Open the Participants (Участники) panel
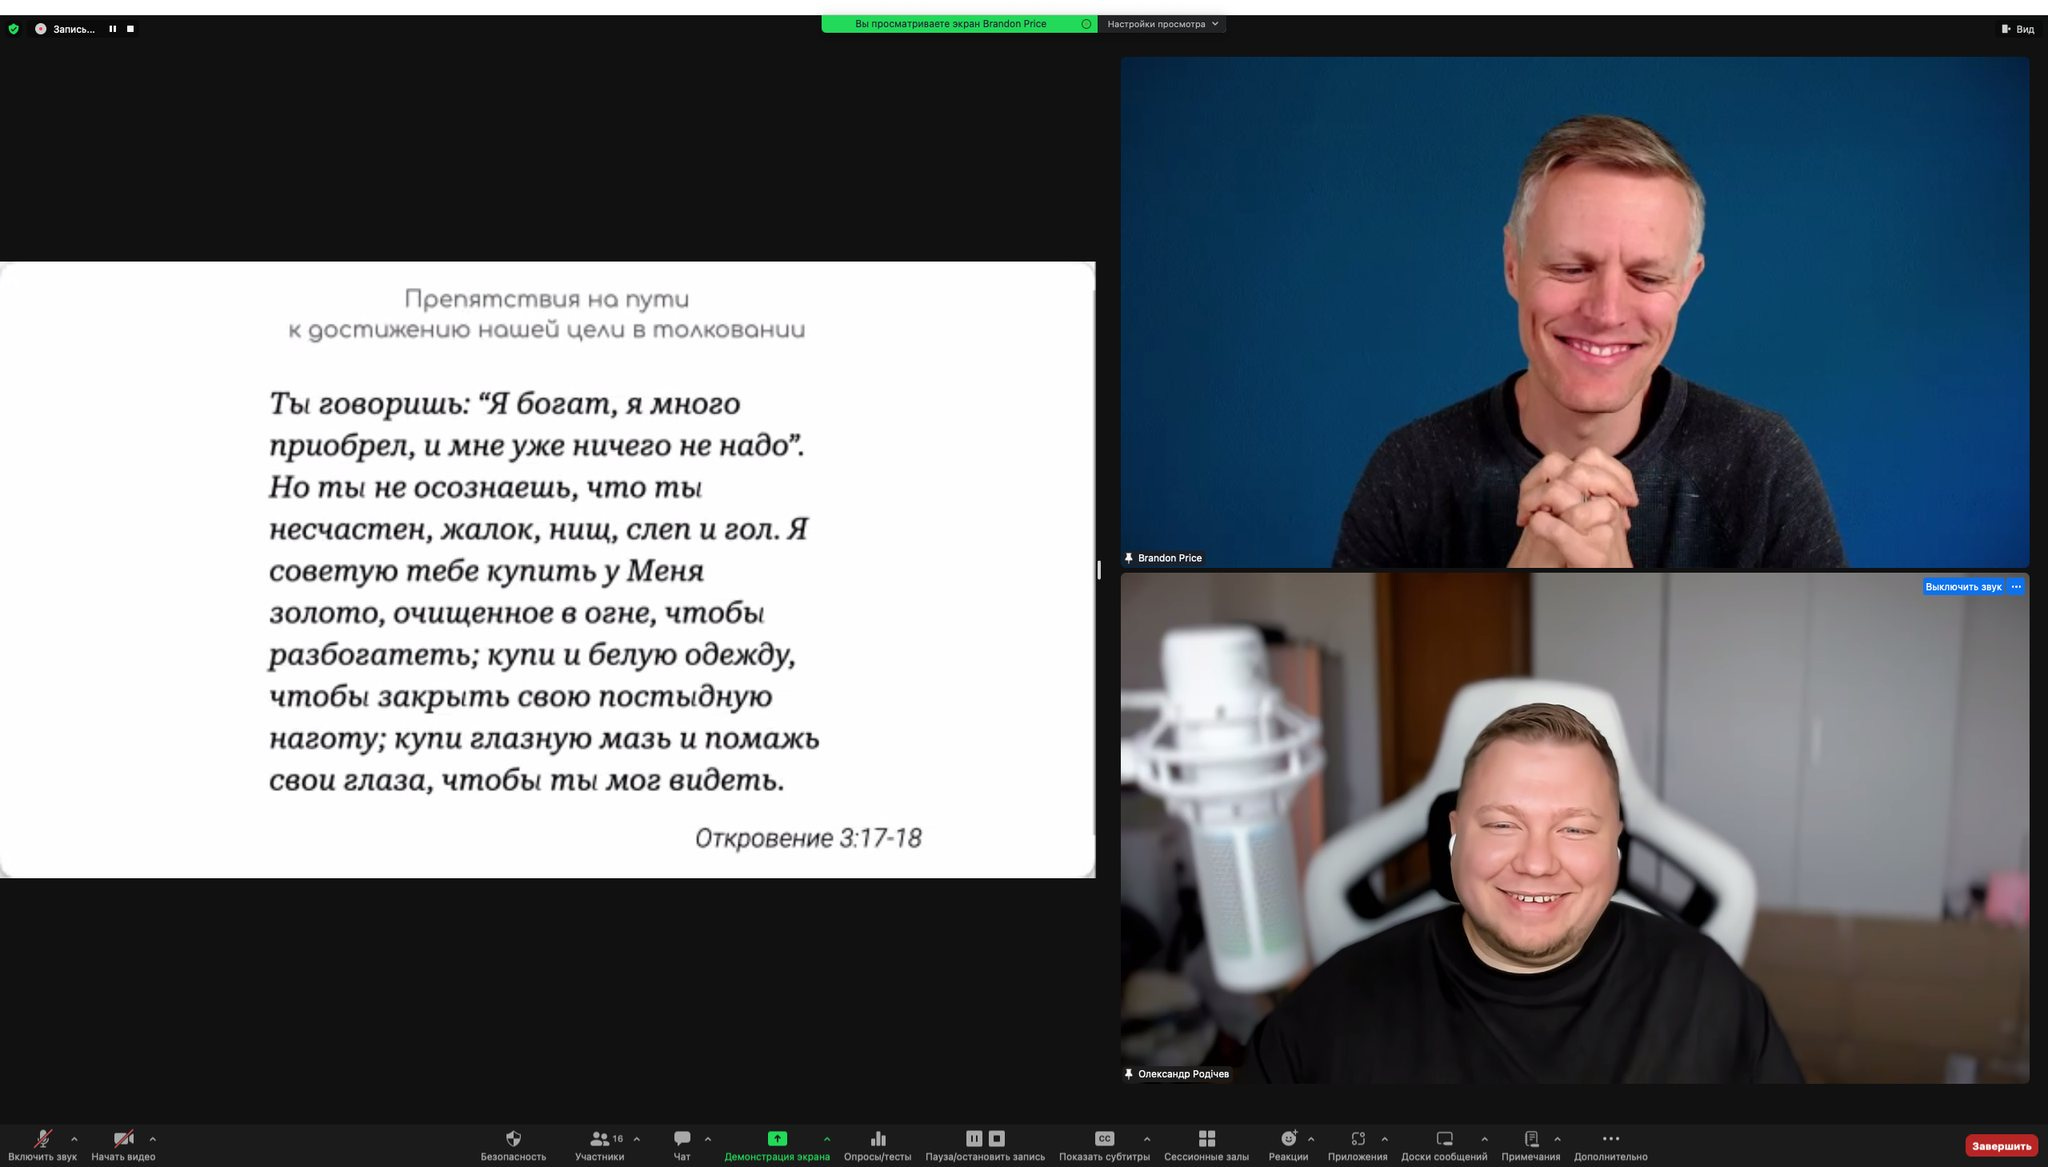 point(599,1139)
